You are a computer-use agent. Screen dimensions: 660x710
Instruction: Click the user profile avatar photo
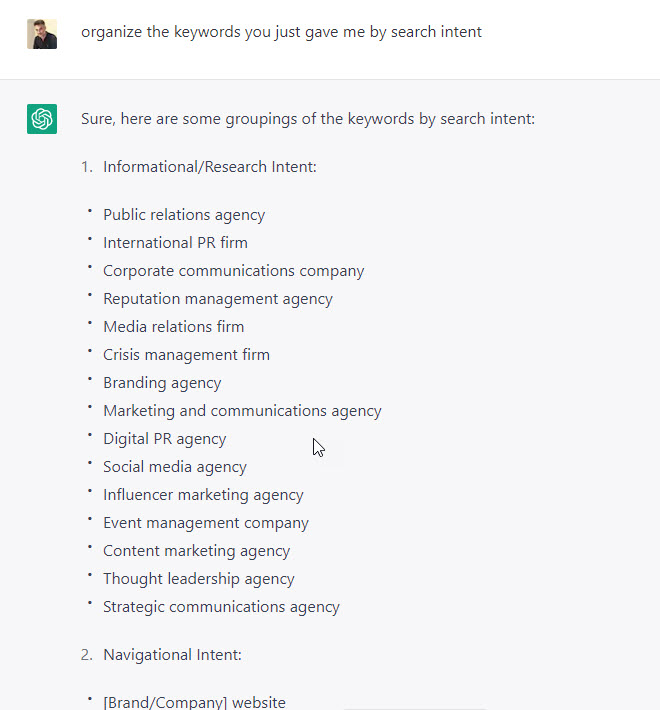coord(42,34)
